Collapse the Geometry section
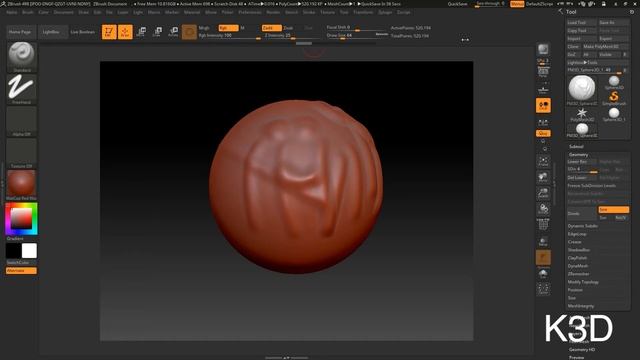 (x=578, y=155)
